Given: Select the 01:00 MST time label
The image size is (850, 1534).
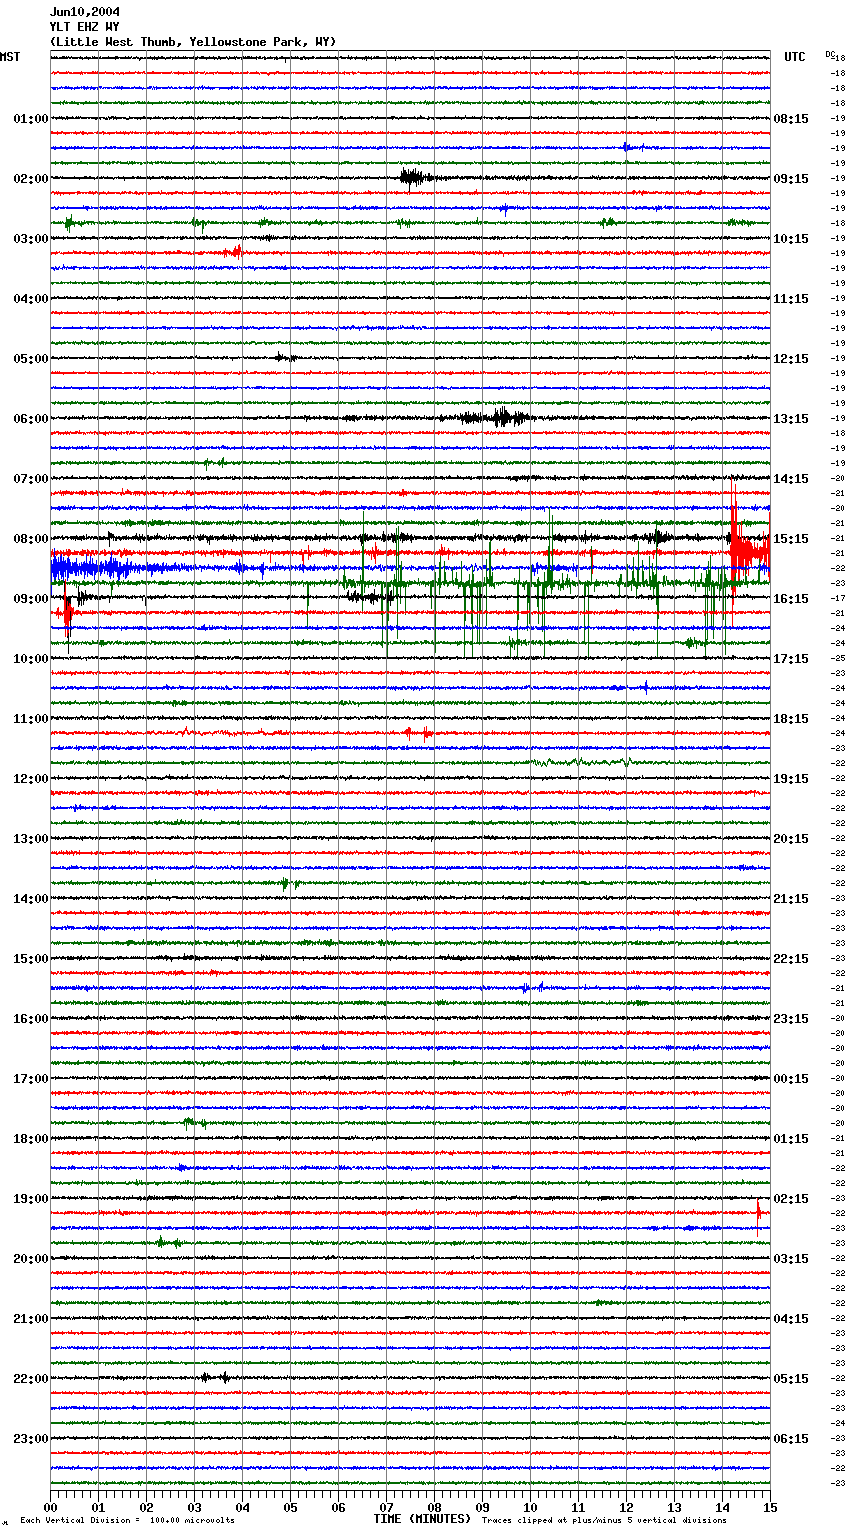Looking at the screenshot, I should pyautogui.click(x=31, y=119).
